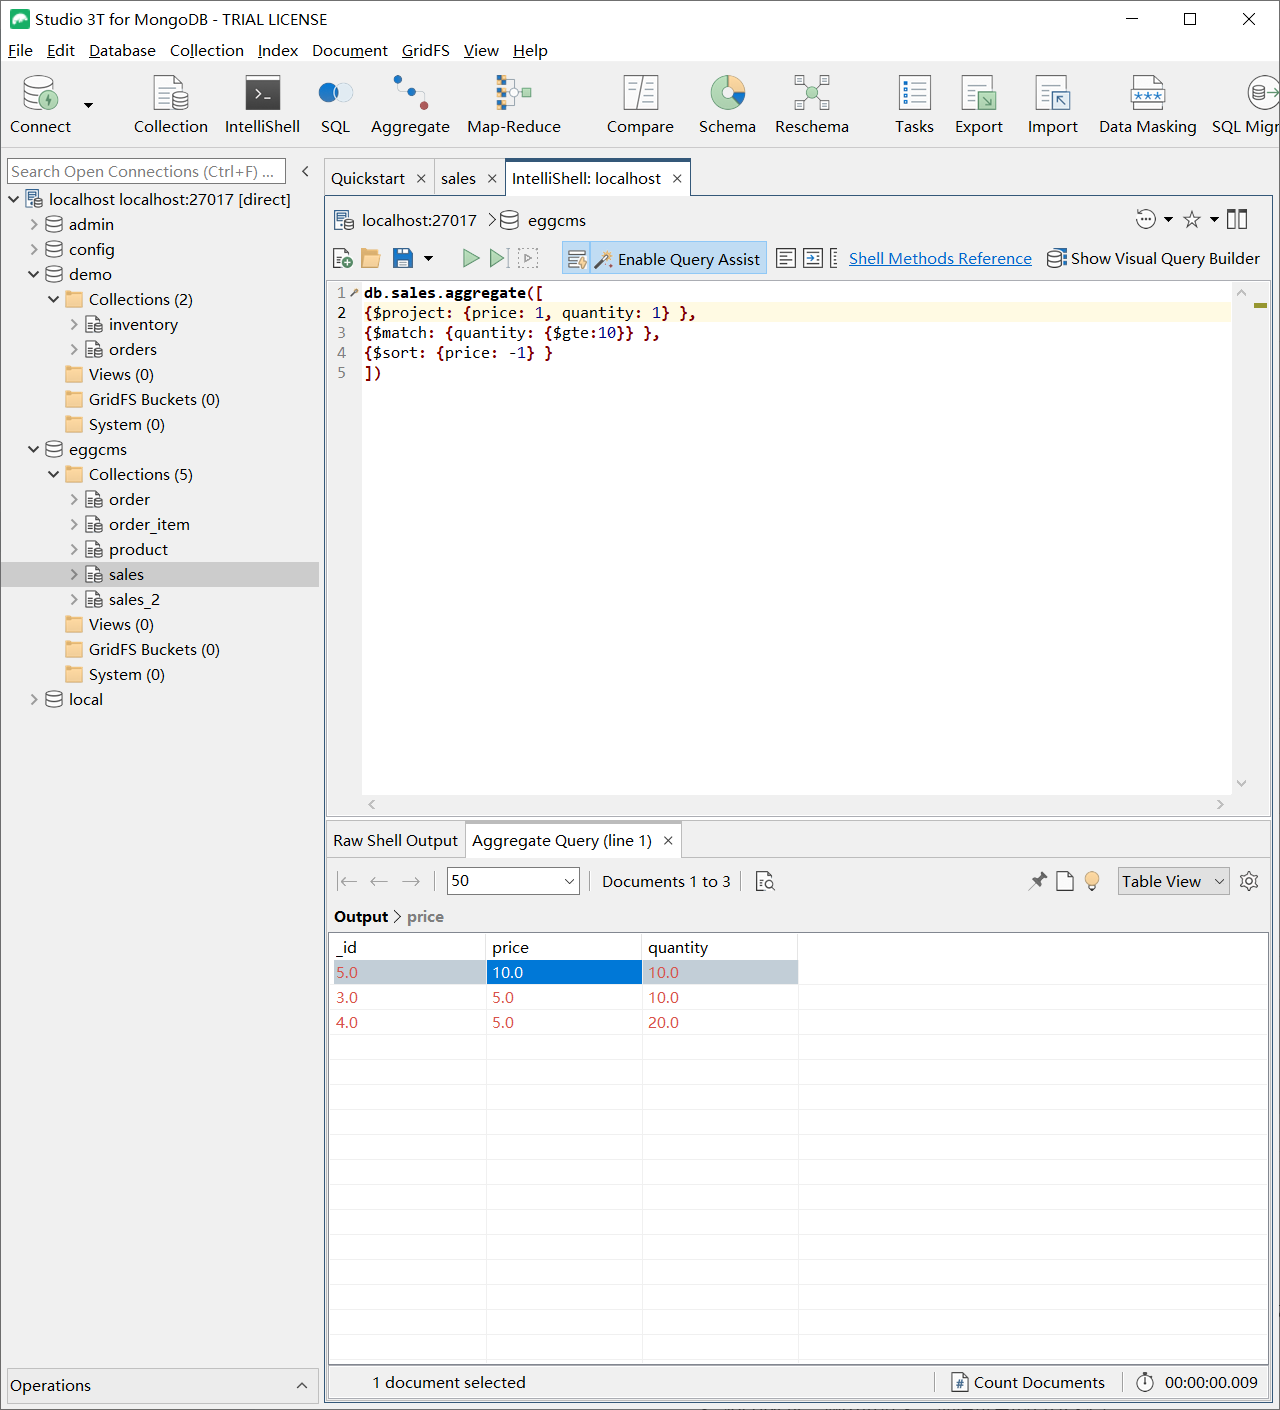
Task: Open the Connect manager
Action: pyautogui.click(x=40, y=105)
